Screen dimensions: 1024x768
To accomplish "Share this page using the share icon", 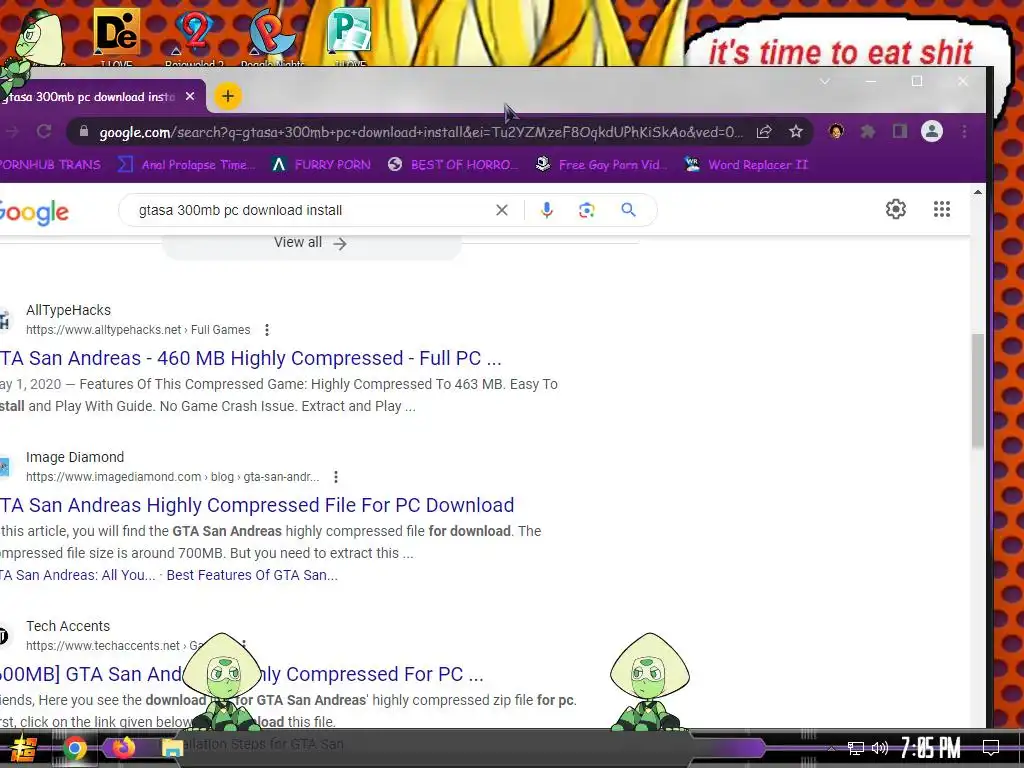I will (x=763, y=132).
